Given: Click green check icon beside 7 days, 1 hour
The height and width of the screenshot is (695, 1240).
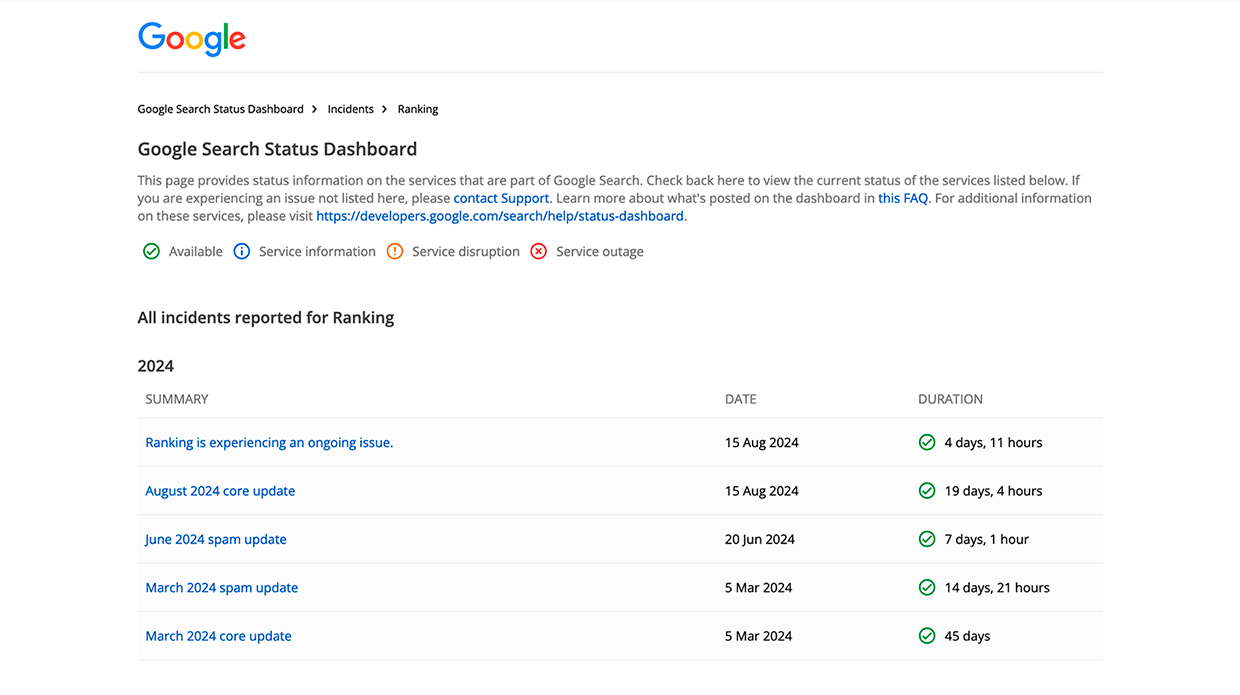Looking at the screenshot, I should click(927, 539).
